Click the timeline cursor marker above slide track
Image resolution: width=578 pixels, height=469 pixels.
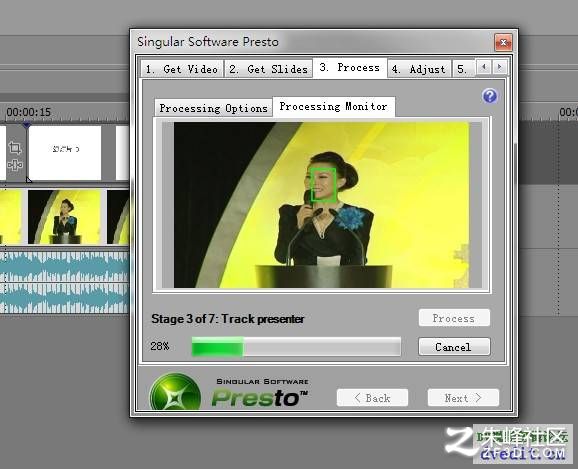coord(26,125)
